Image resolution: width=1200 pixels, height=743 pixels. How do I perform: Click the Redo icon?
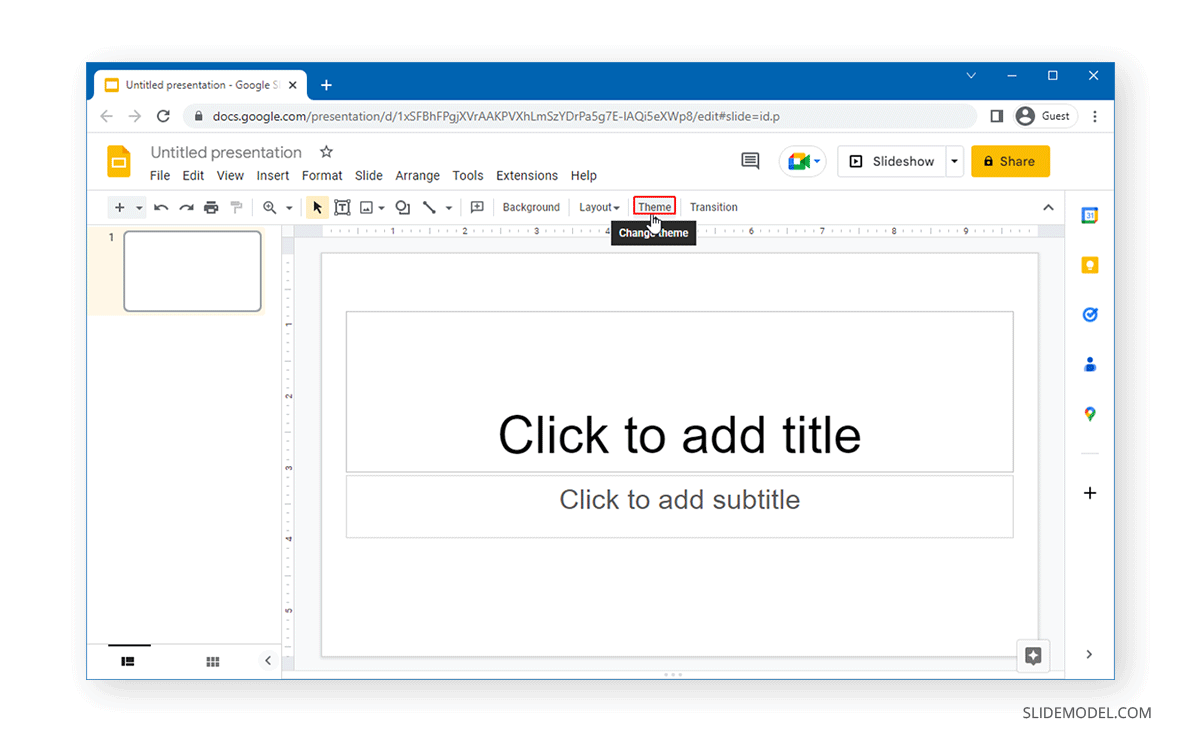coord(187,207)
